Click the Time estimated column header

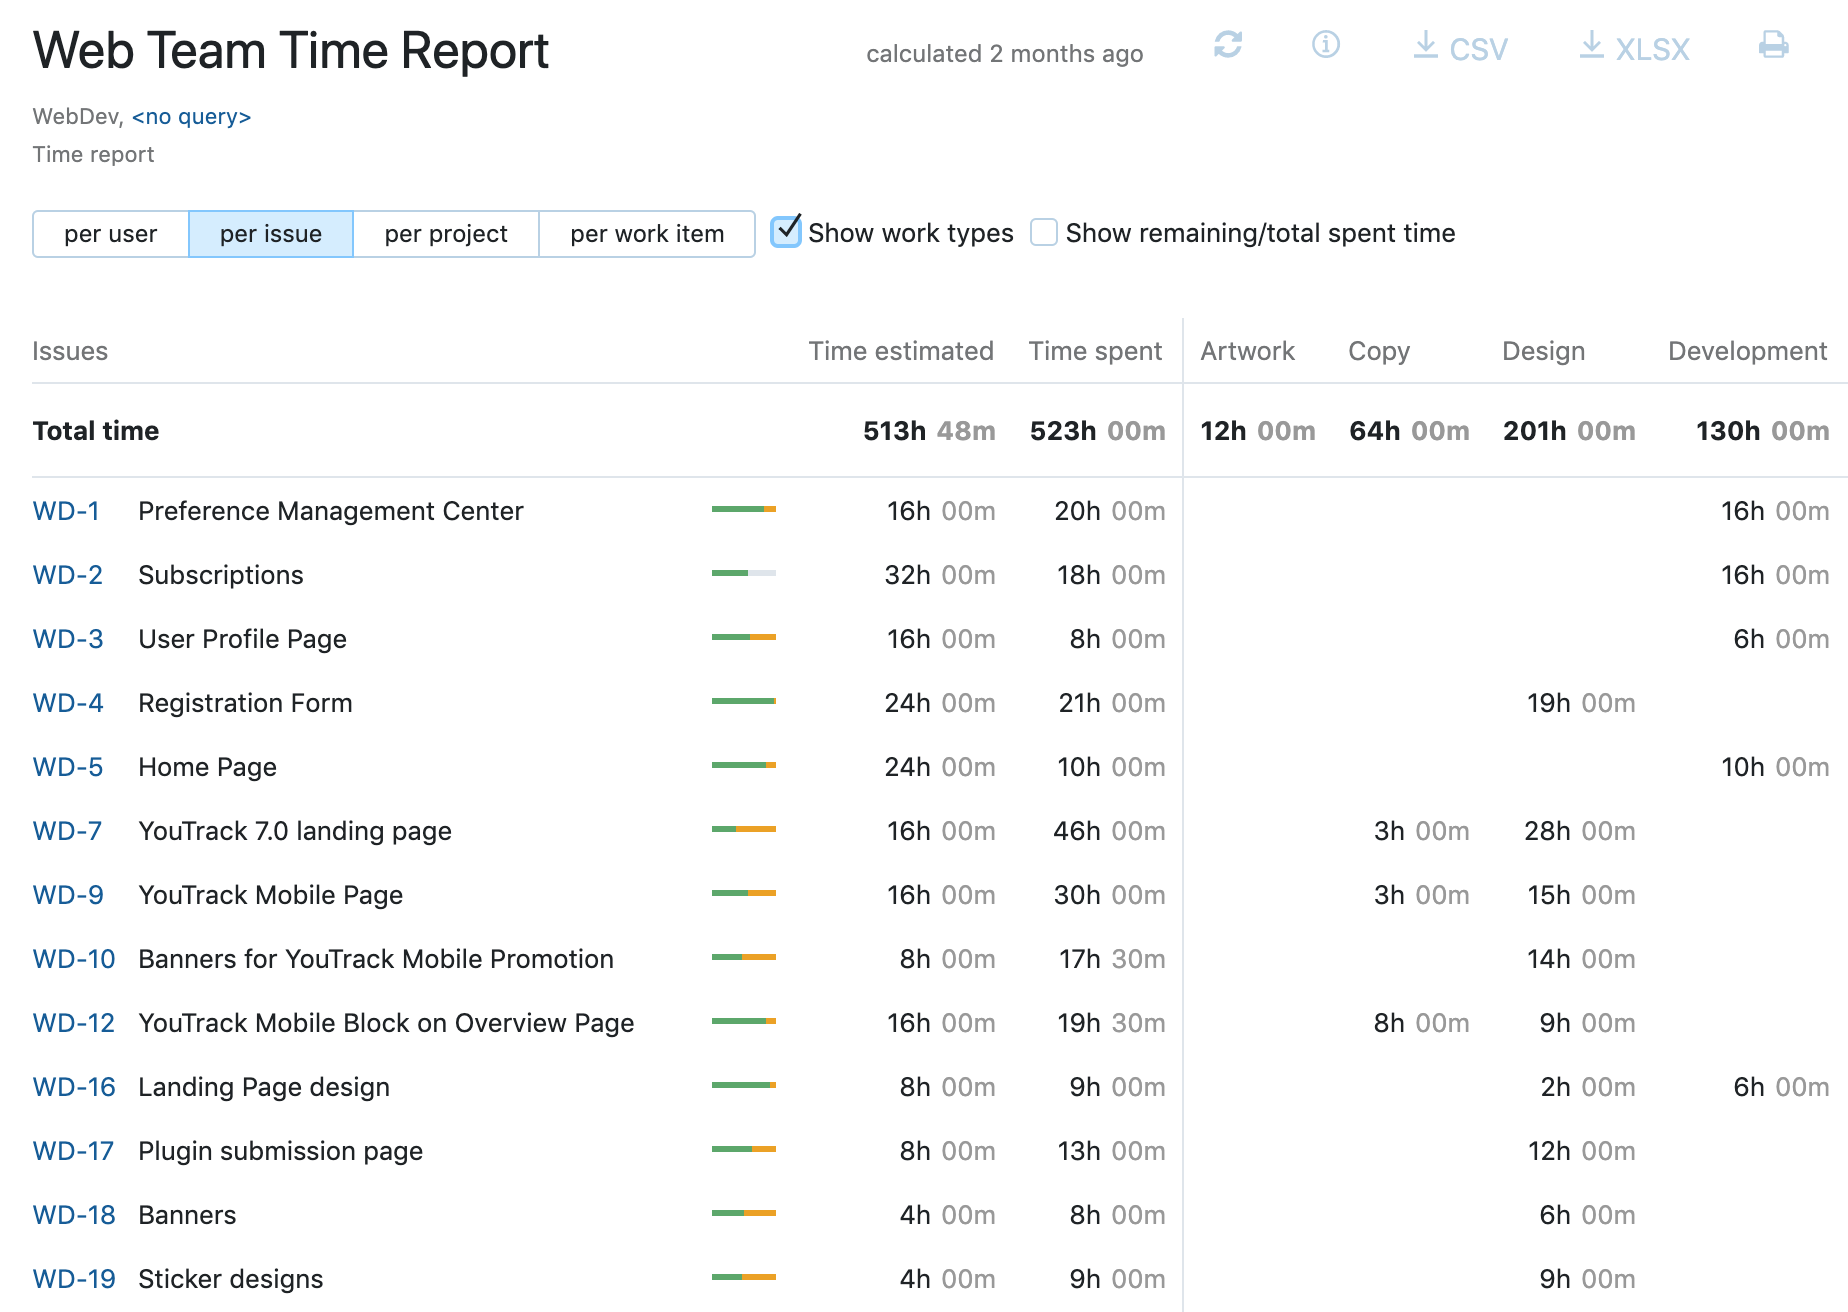(900, 351)
